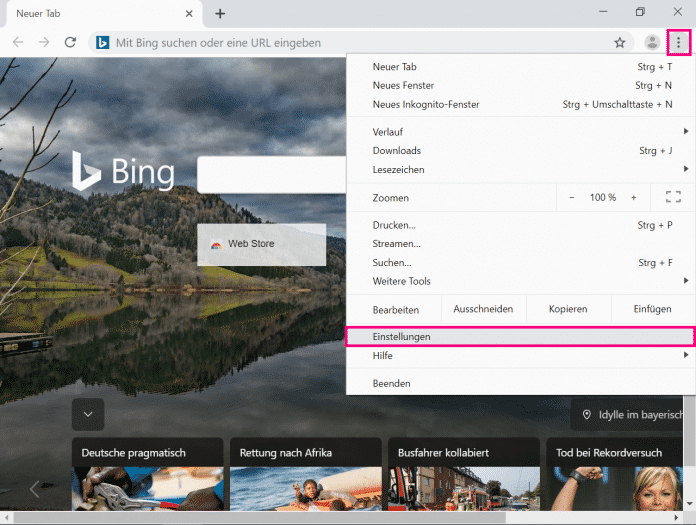Screen dimensions: 696x525
Task: Click the new tab plus icon
Action: pos(220,13)
